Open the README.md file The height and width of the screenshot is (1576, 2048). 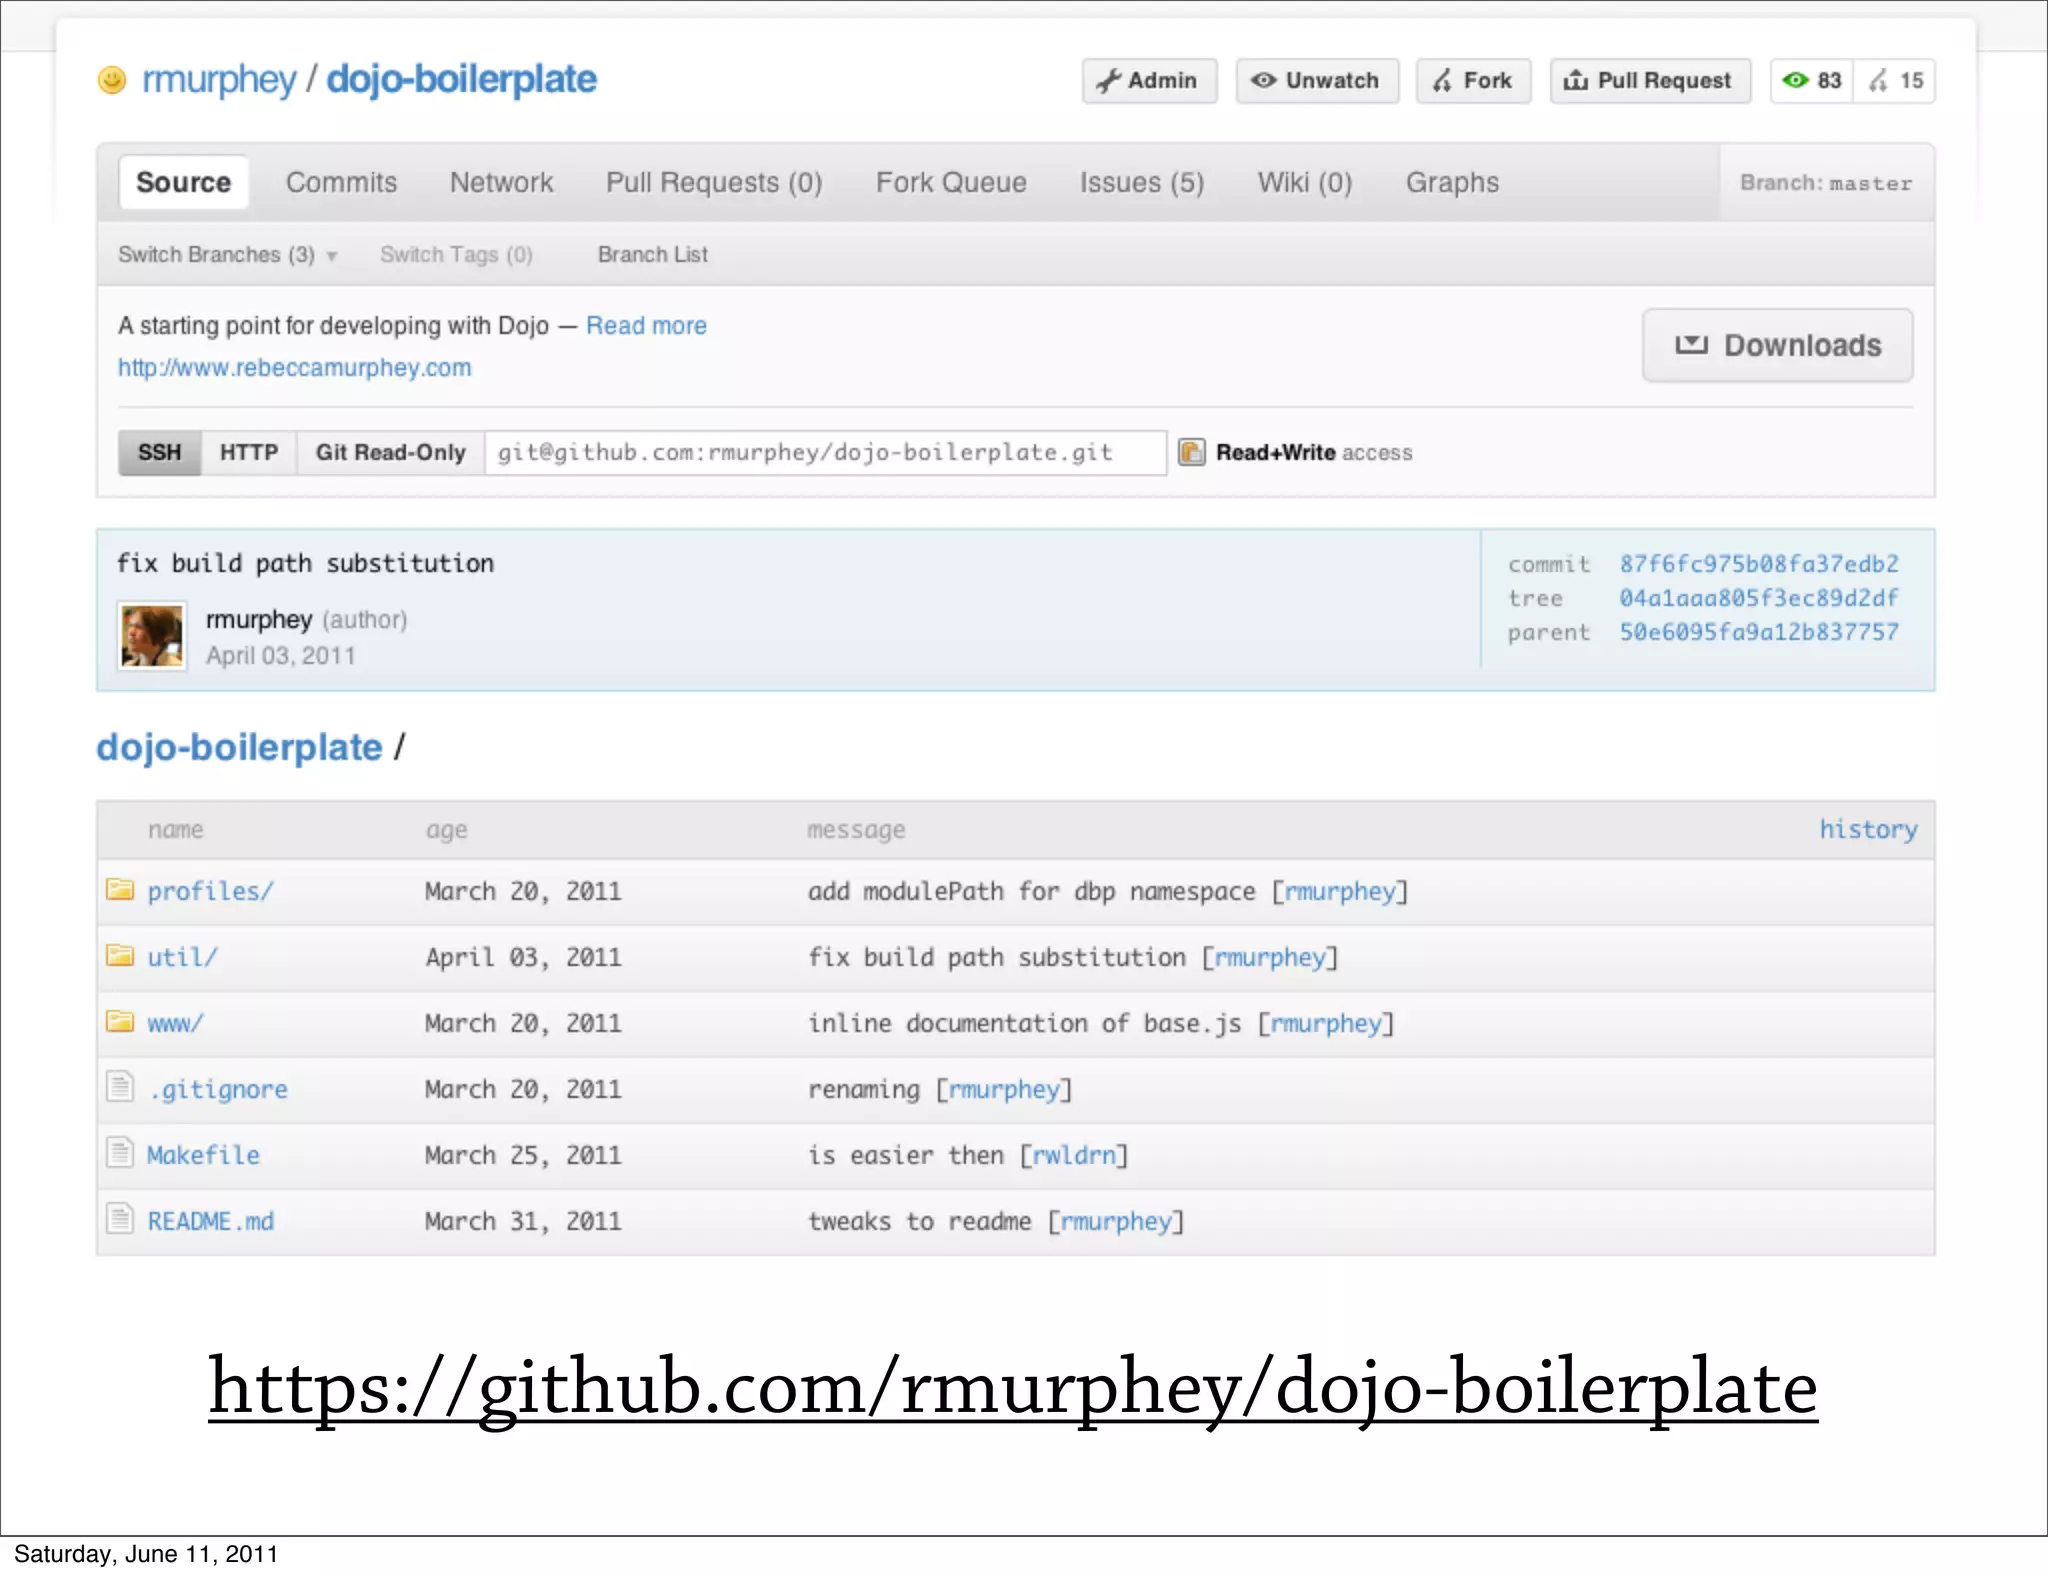pyautogui.click(x=211, y=1222)
